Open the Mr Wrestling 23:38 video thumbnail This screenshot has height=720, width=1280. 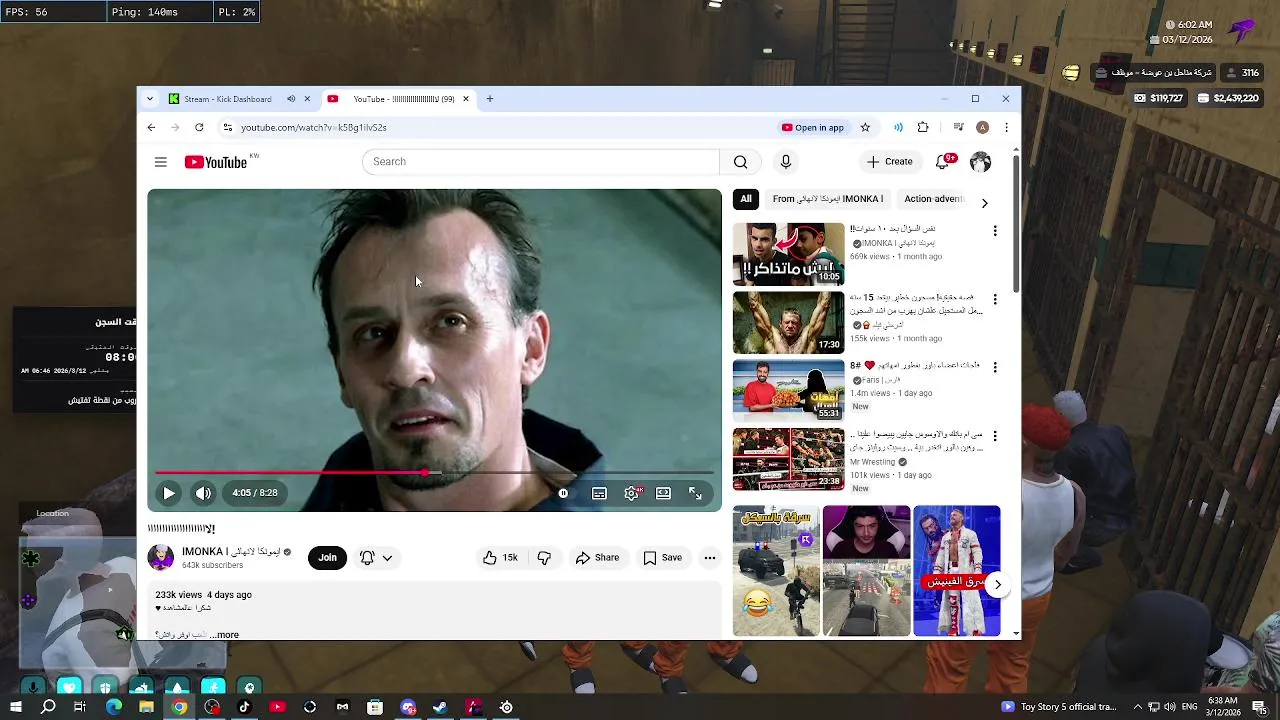pos(788,459)
